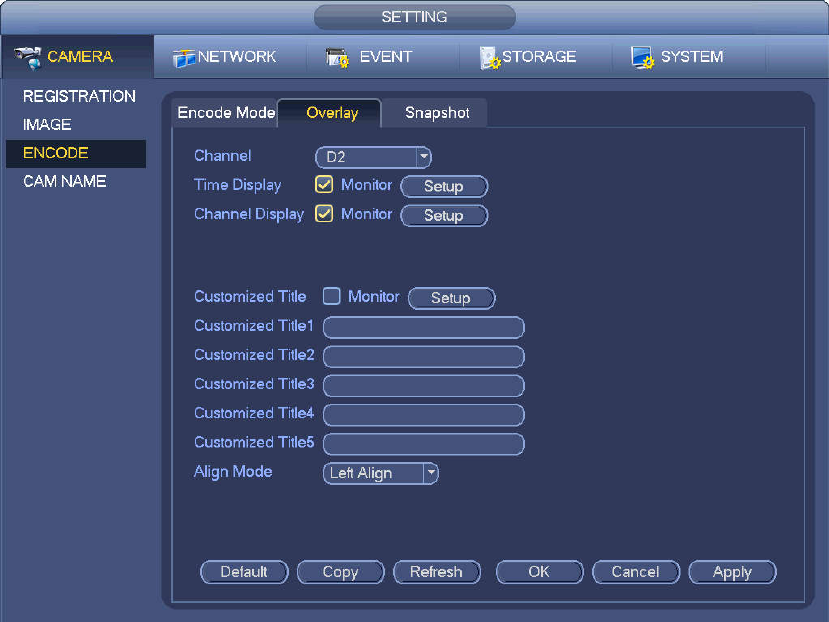The image size is (829, 622).
Task: Open the EVENT settings section
Action: (385, 57)
